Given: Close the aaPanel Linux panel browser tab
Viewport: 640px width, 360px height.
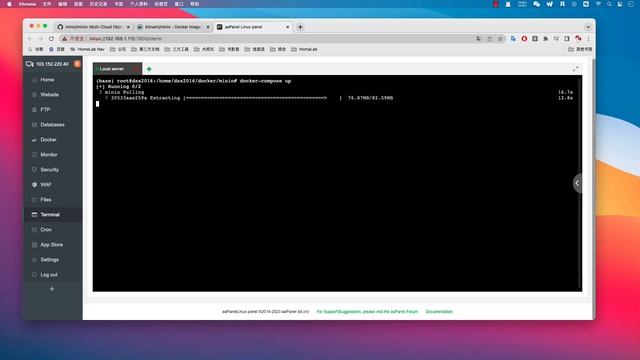Looking at the screenshot, I should coord(287,27).
